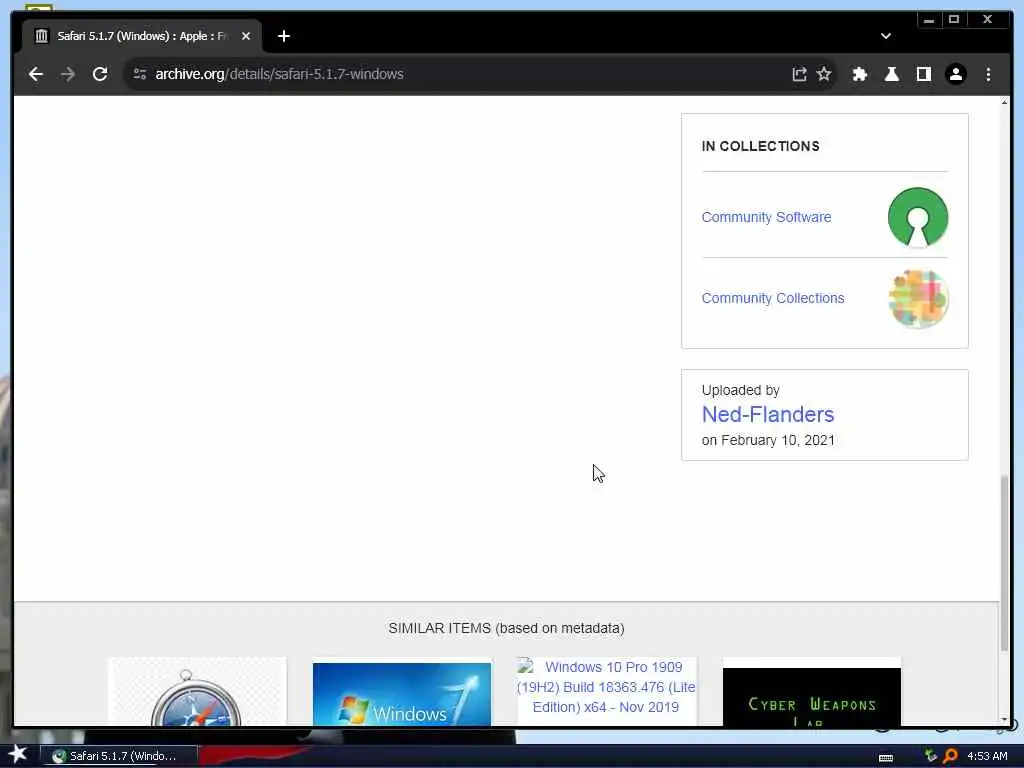Close the Safari 5.1.7 tab
The height and width of the screenshot is (768, 1024).
(246, 36)
